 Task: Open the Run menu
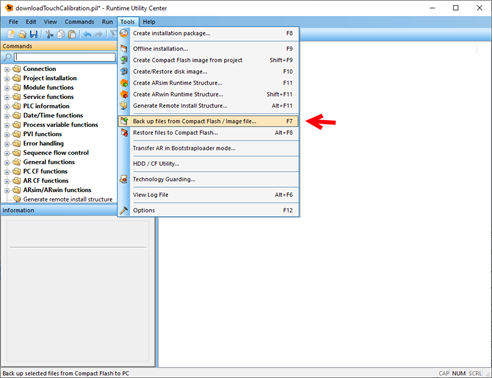click(107, 22)
